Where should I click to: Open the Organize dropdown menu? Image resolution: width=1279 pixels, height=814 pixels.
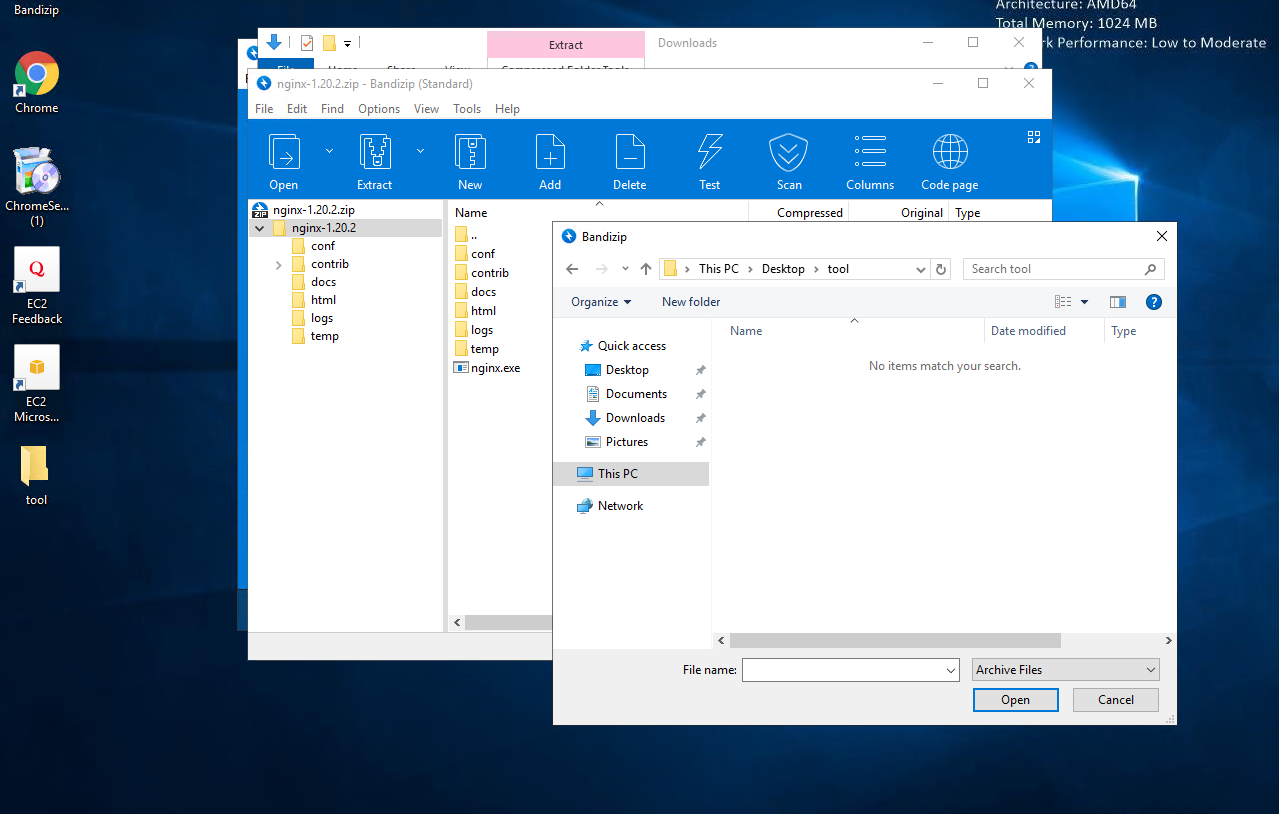pyautogui.click(x=601, y=302)
